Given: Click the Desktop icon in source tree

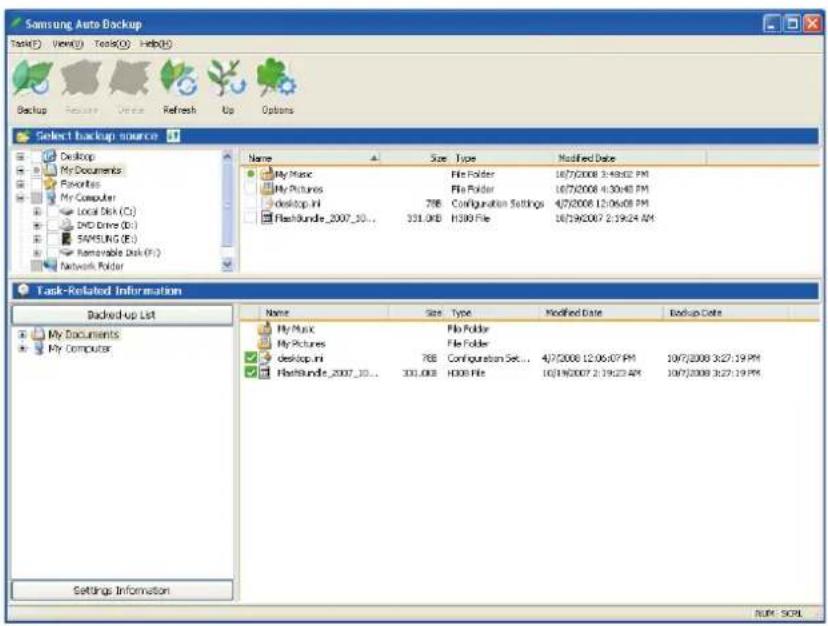Looking at the screenshot, I should 49,156.
